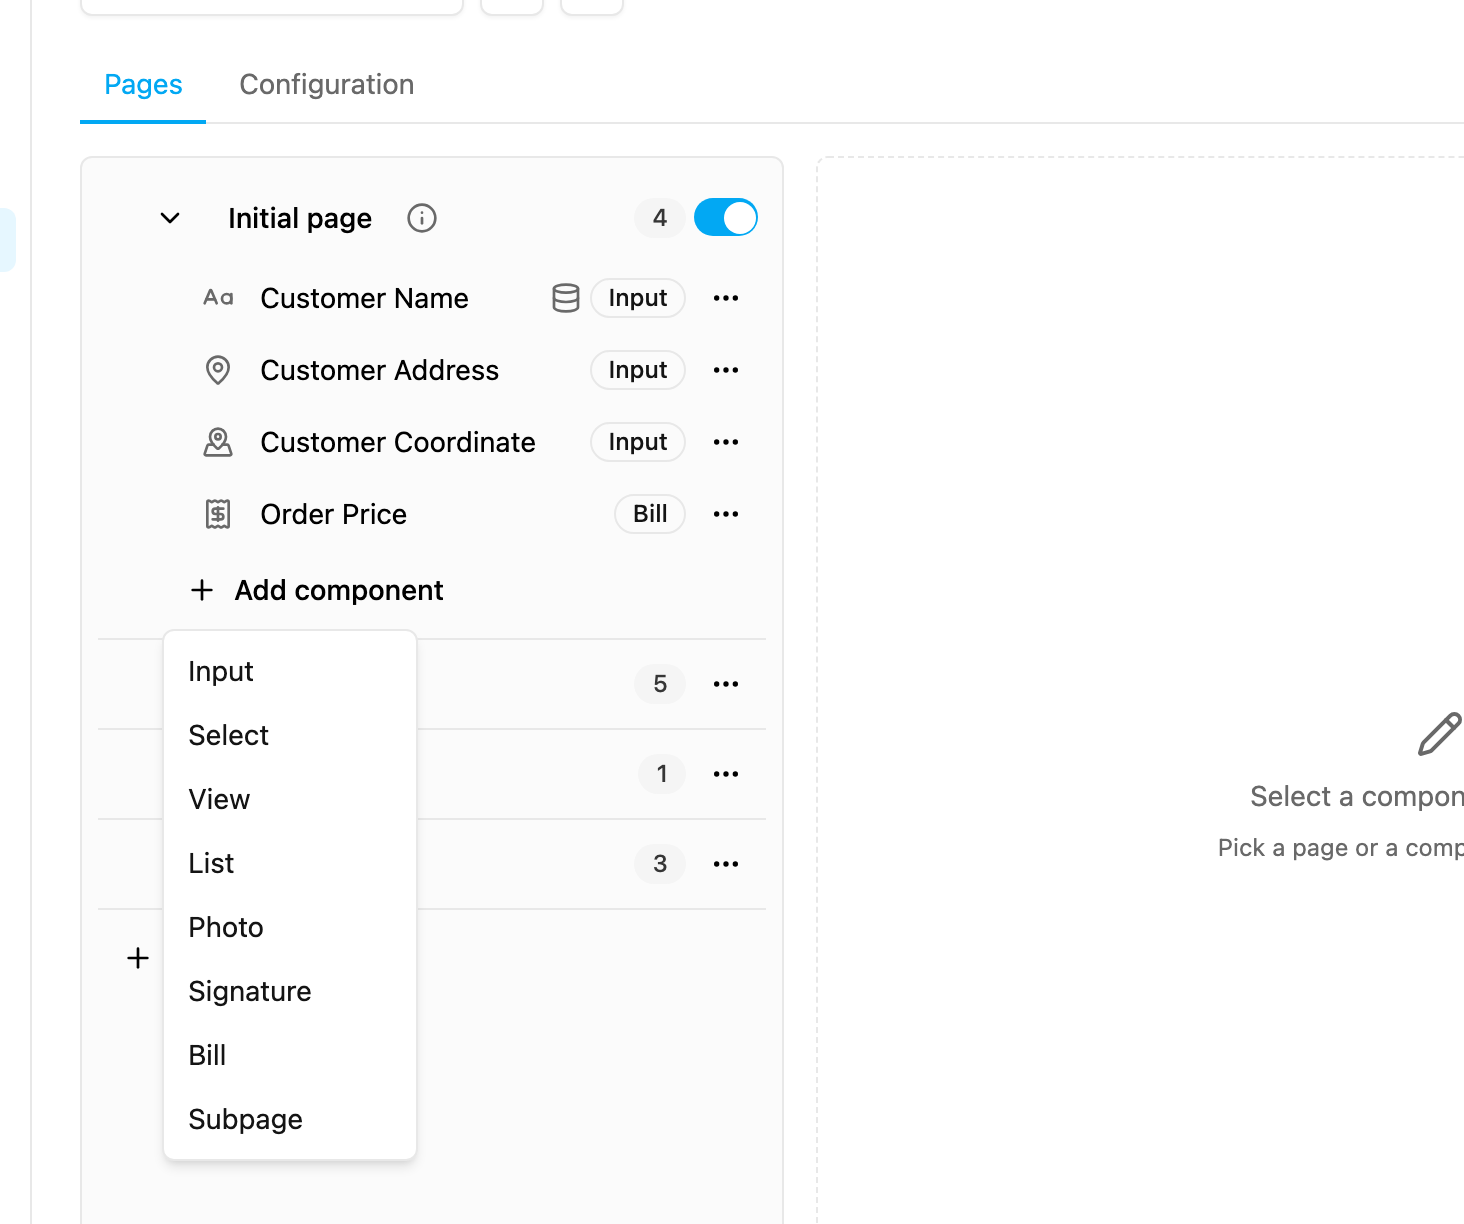
Task: Select the Order Price component
Action: point(334,514)
